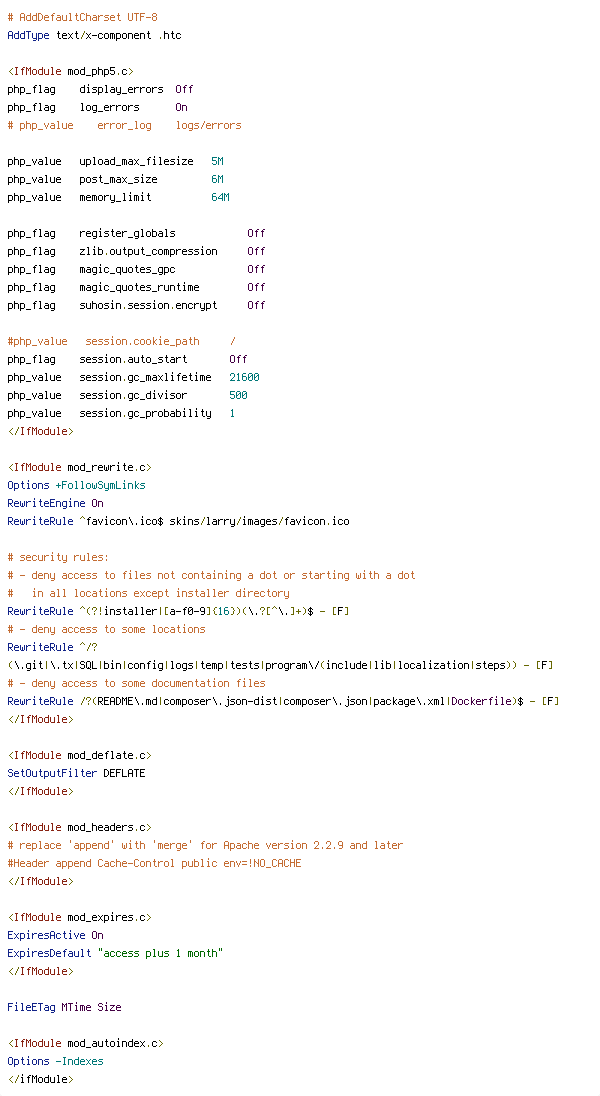
Task: Click the On value beside log_errors
Action: tap(181, 107)
